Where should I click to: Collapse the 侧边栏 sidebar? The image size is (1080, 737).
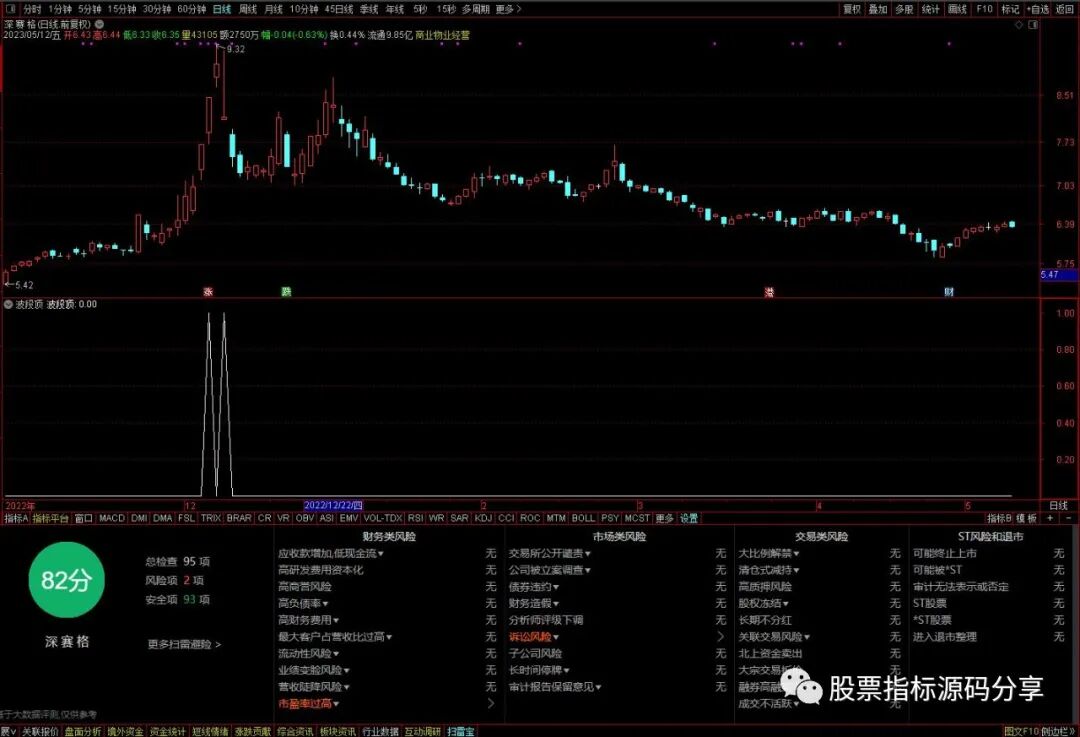pos(1059,731)
